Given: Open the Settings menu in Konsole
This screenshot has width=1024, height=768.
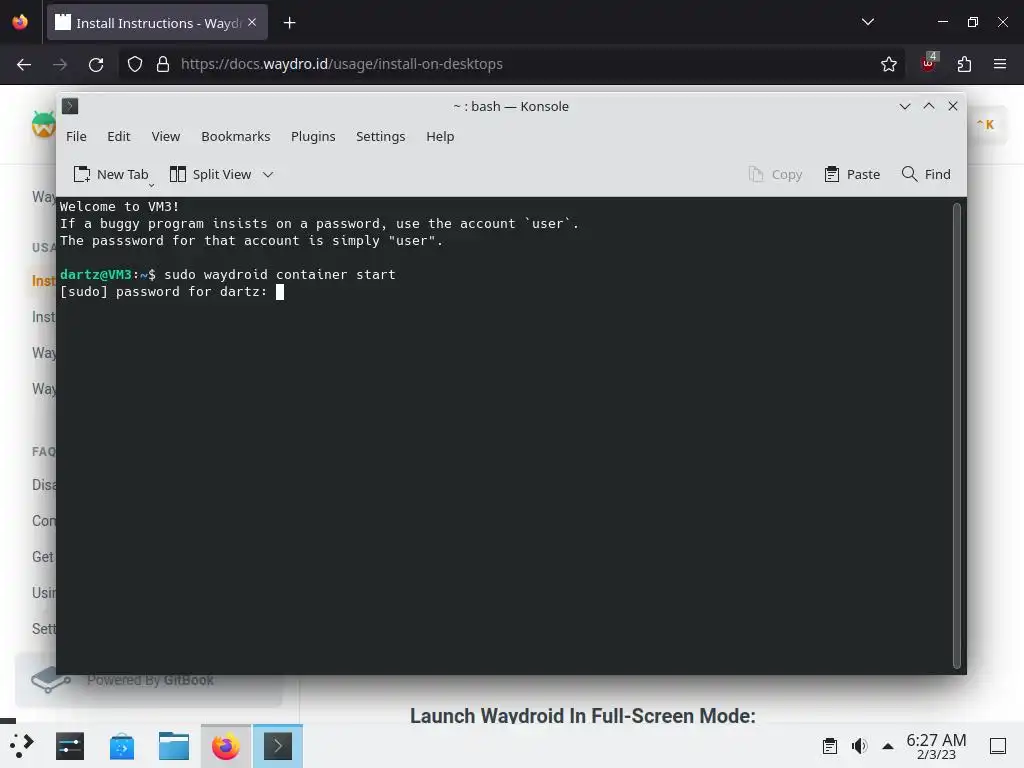Looking at the screenshot, I should 380,136.
